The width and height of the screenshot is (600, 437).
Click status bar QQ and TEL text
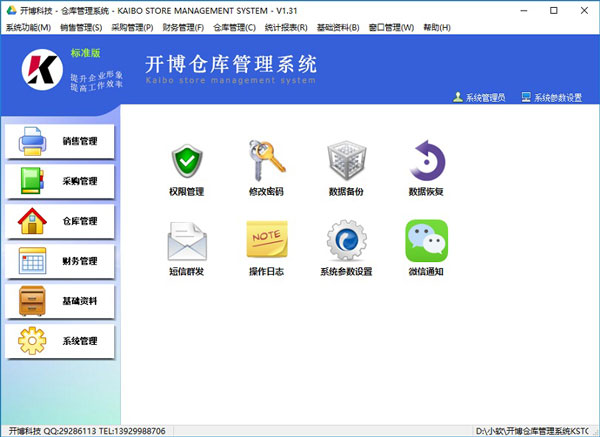point(87,431)
